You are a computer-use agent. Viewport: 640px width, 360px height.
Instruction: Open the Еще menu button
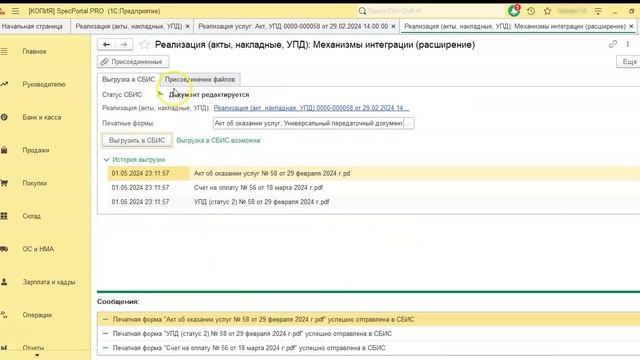629,62
